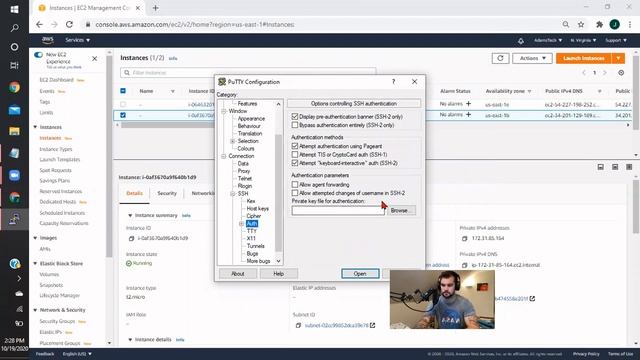Open taskbar search magnifier
This screenshot has height=360, width=640.
click(x=14, y=28)
